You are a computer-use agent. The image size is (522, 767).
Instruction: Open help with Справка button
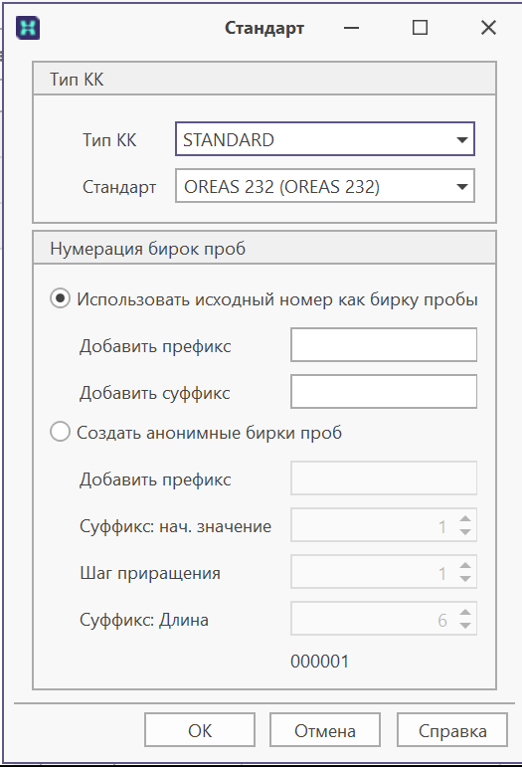[x=452, y=730]
